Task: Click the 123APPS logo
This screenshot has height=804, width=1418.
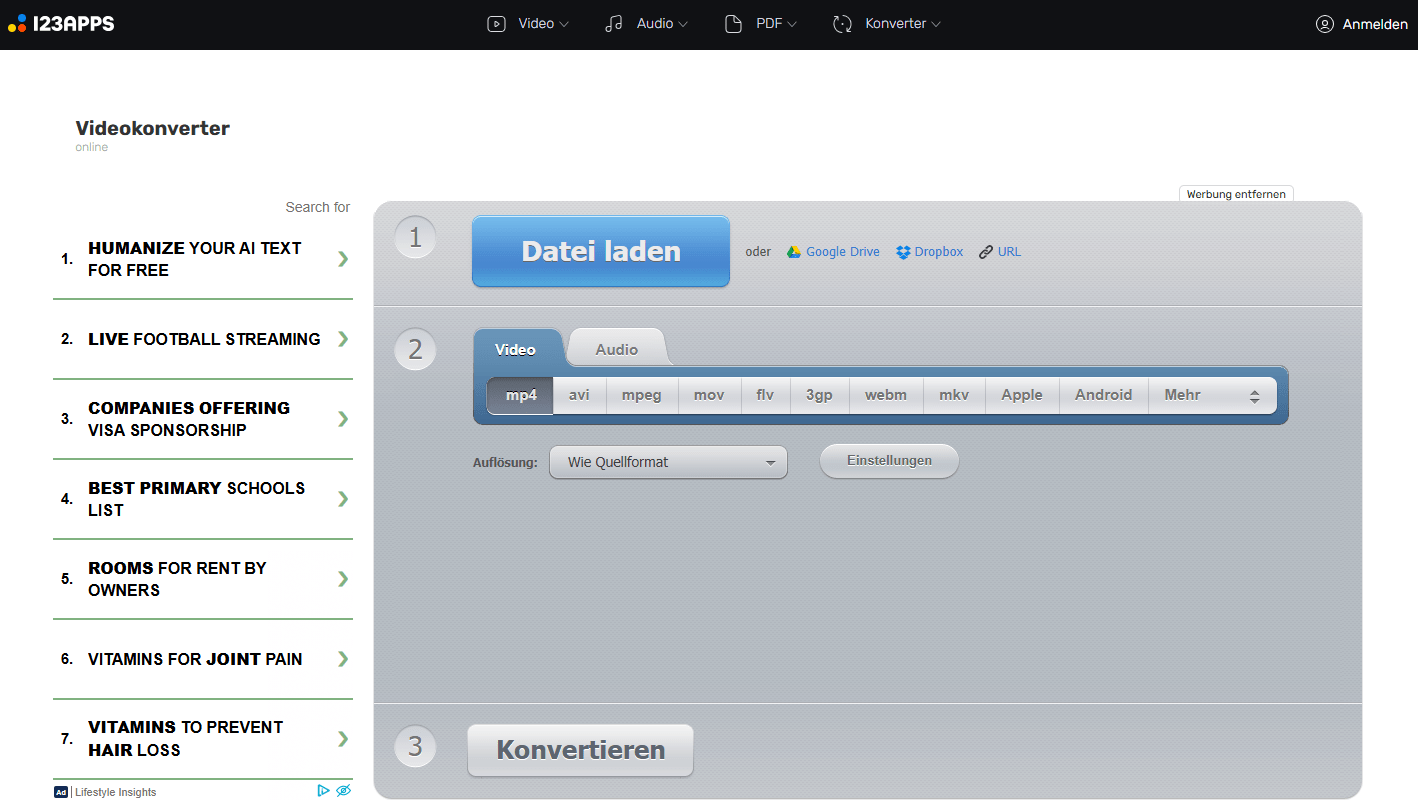Action: coord(61,23)
